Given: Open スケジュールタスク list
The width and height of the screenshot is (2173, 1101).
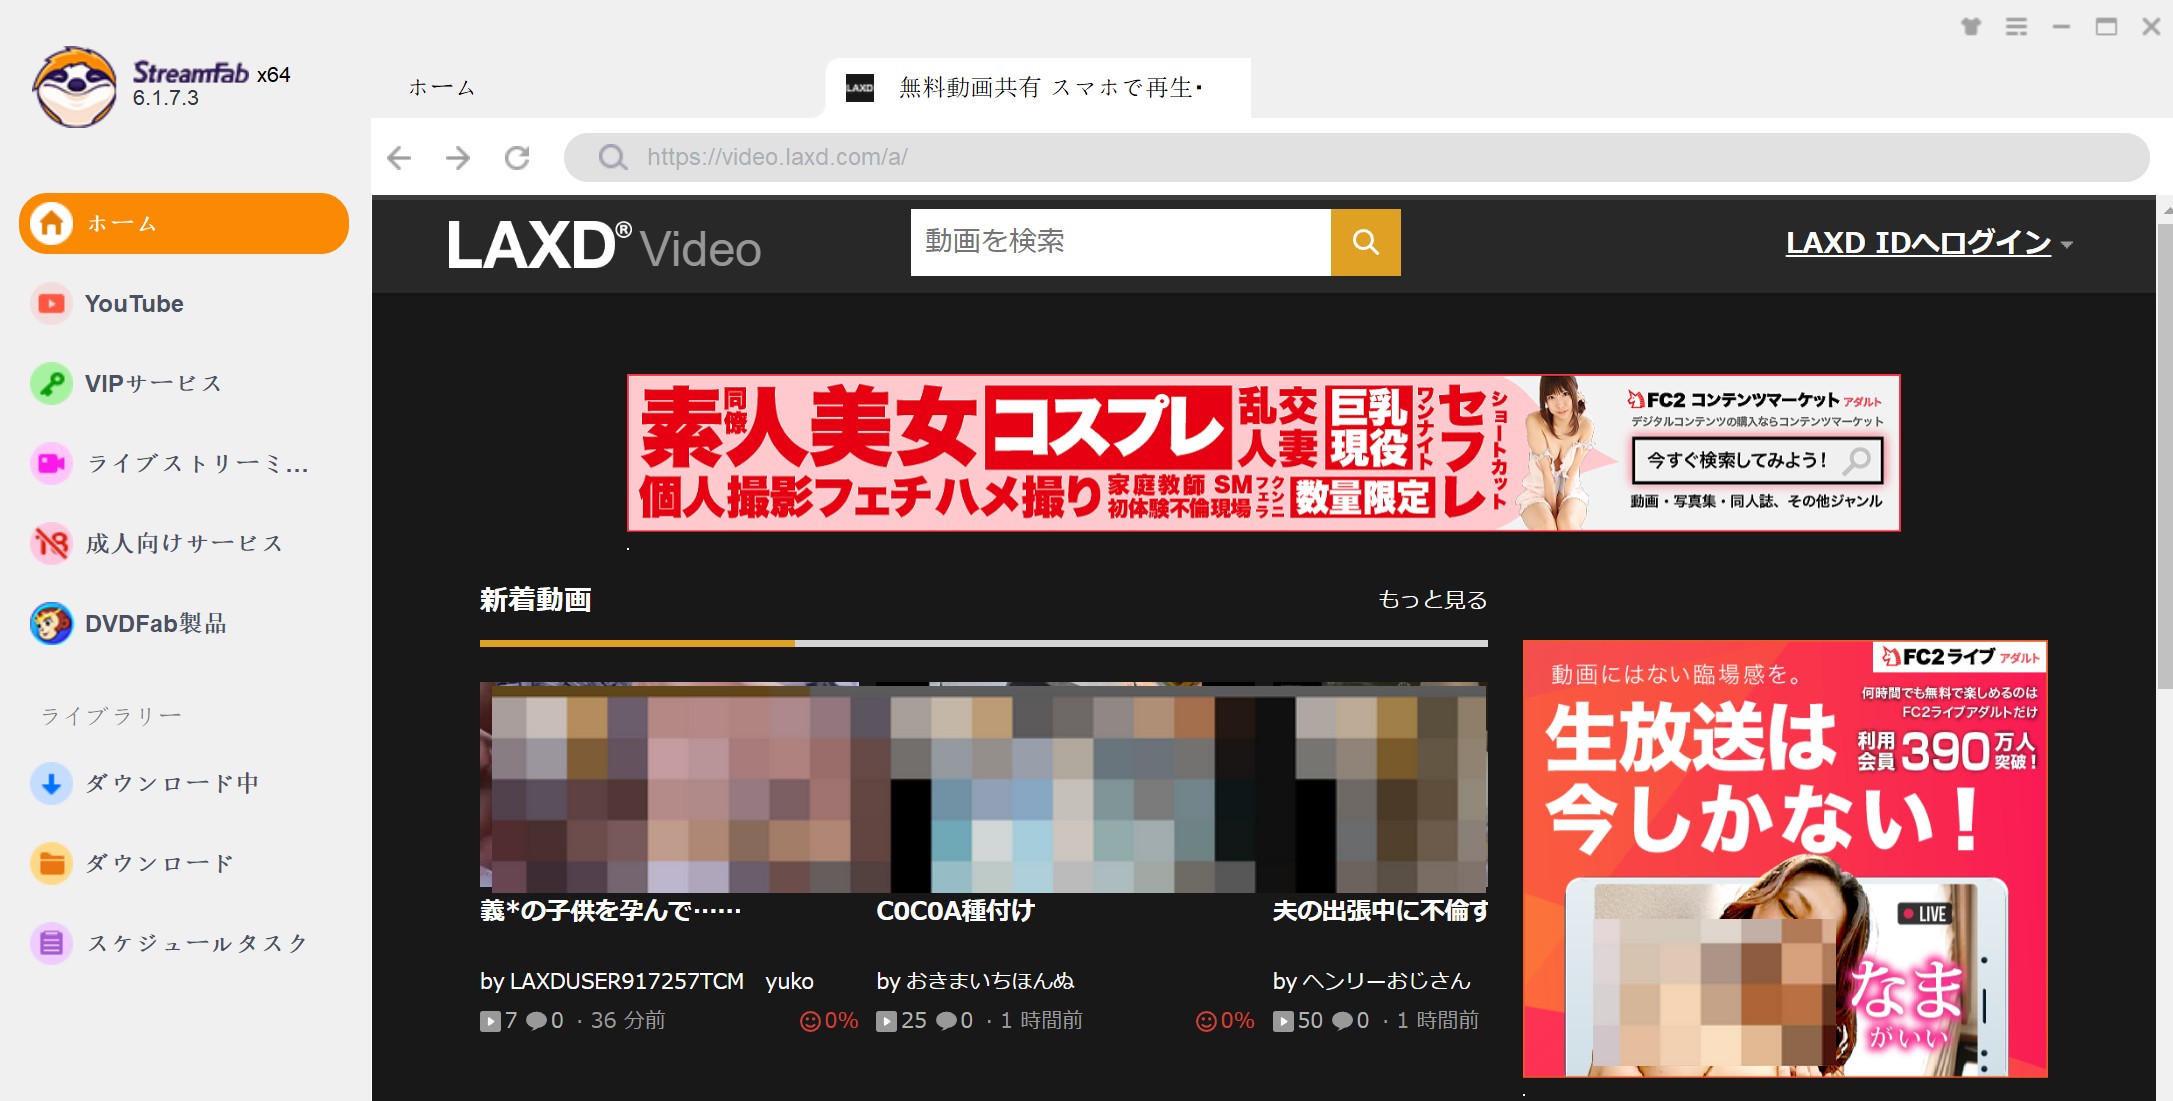Looking at the screenshot, I should tap(197, 943).
